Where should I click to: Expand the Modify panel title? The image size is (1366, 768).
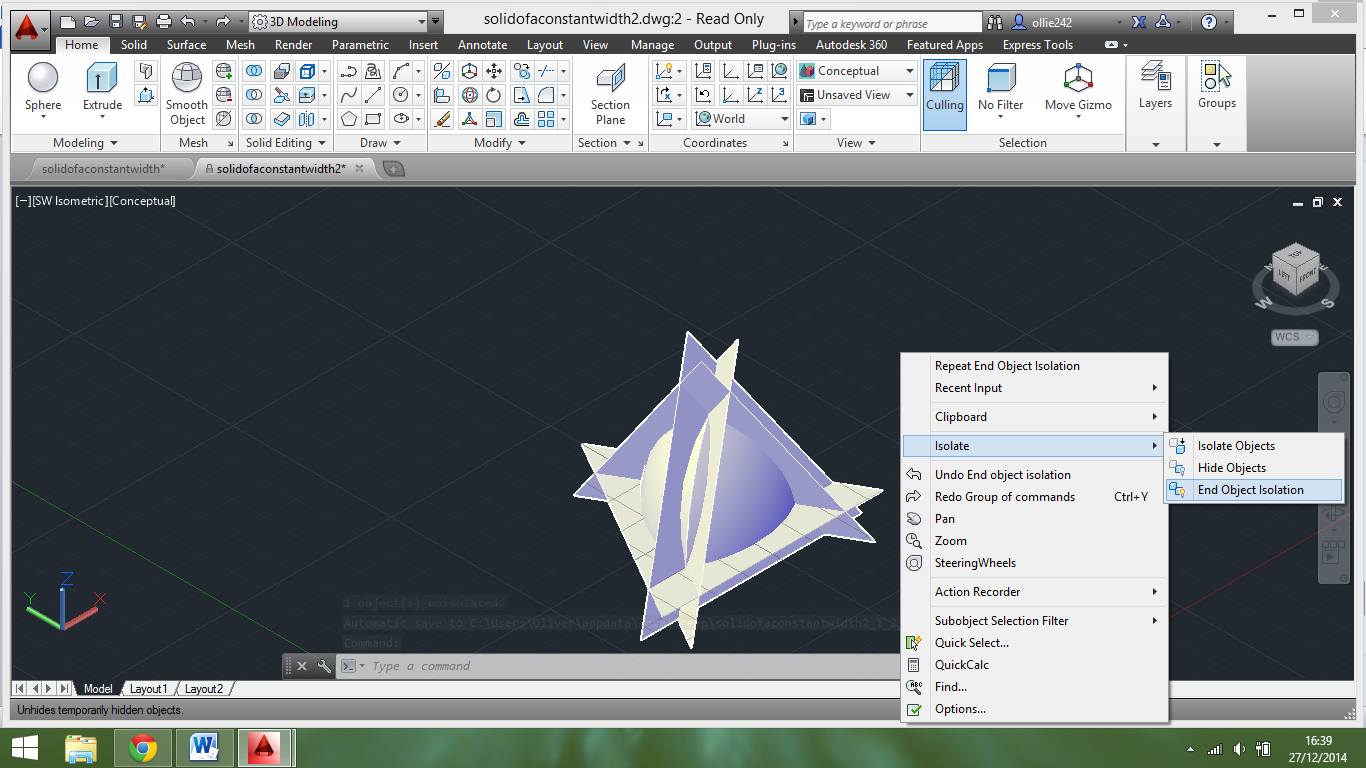coord(499,143)
